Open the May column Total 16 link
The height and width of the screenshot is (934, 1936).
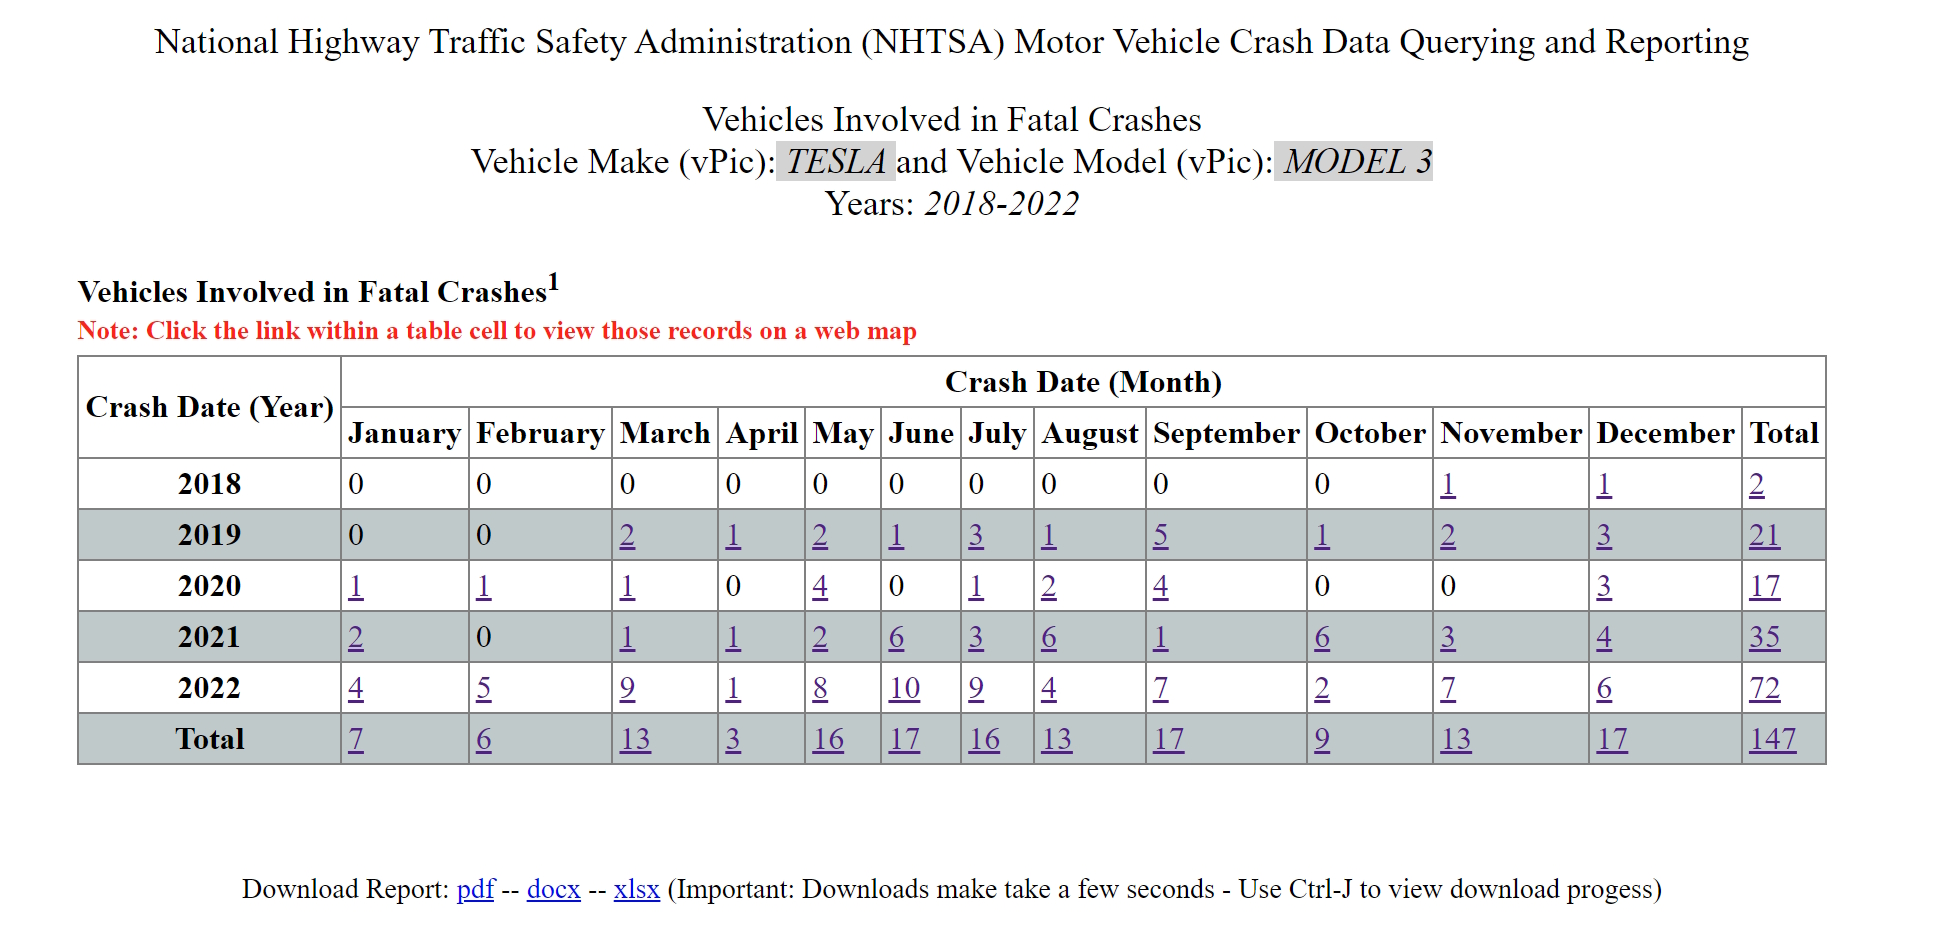(x=828, y=739)
